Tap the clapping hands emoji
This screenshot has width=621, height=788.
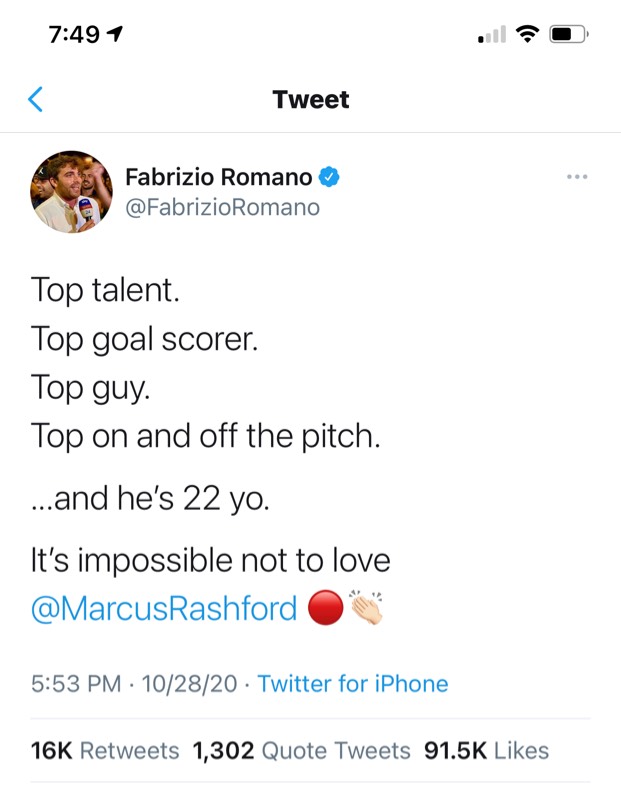(366, 607)
